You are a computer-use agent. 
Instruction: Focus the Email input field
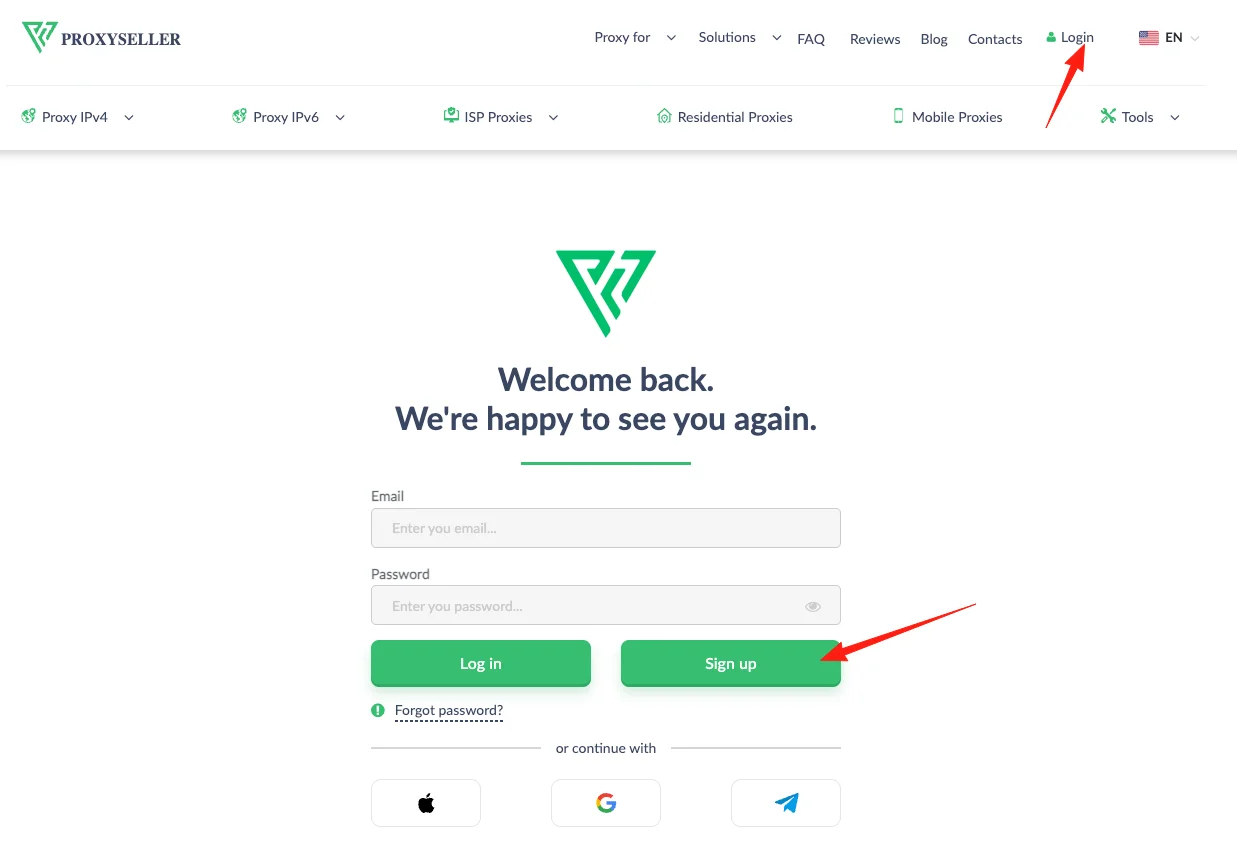(x=606, y=528)
